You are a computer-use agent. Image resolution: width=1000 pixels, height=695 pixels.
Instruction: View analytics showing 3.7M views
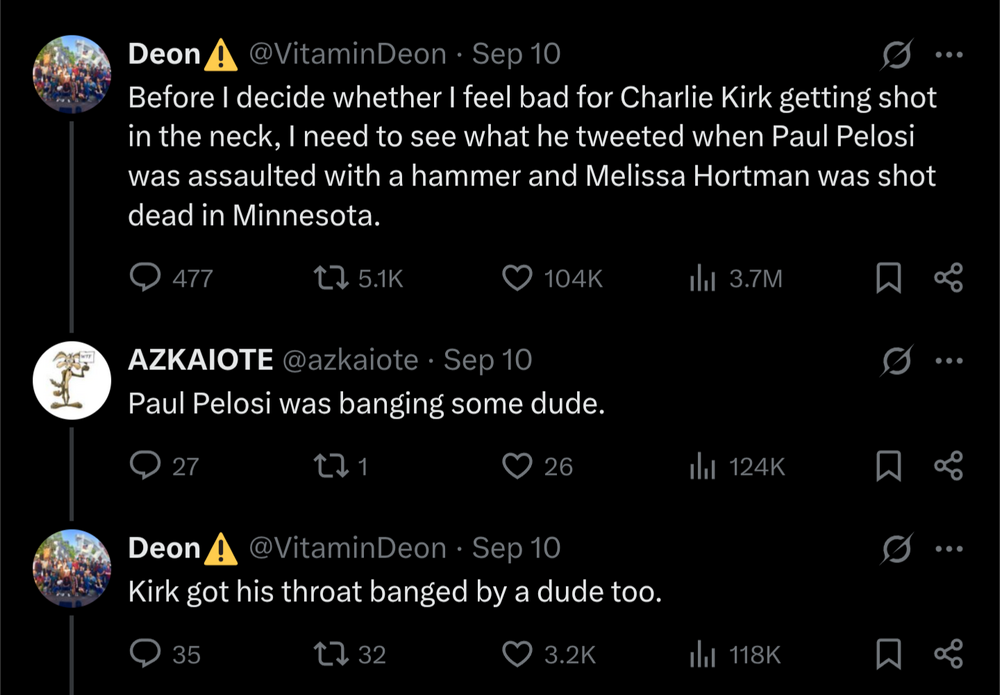(704, 277)
